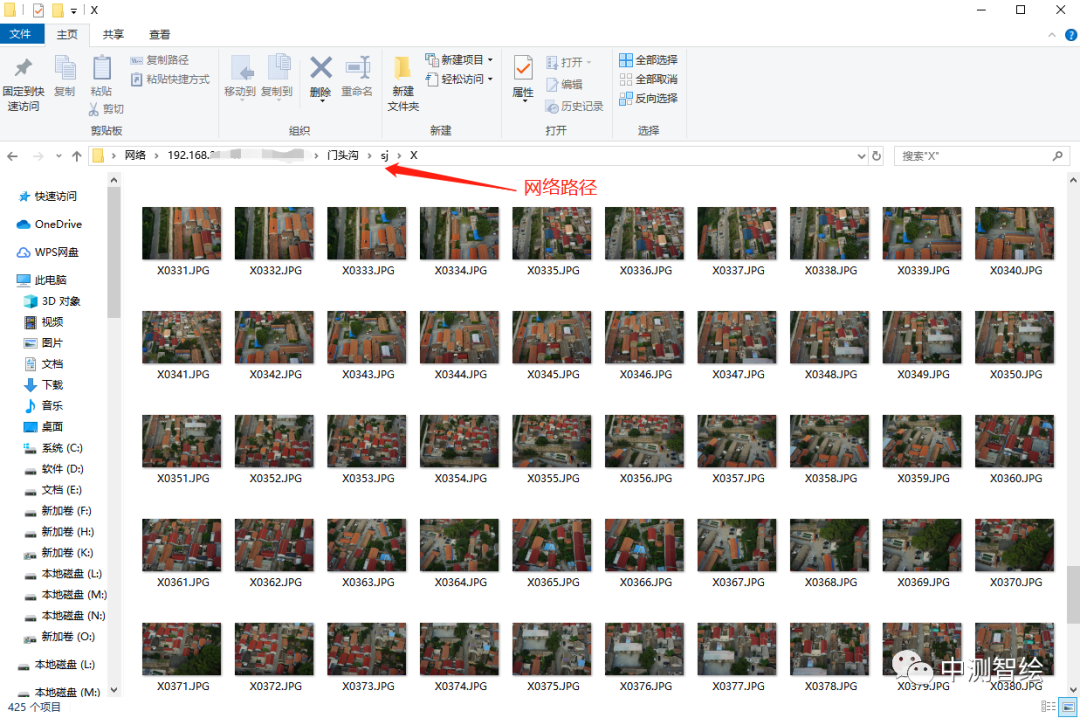
Task: Open the 视频 folder in sidebar
Action: click(x=44, y=322)
